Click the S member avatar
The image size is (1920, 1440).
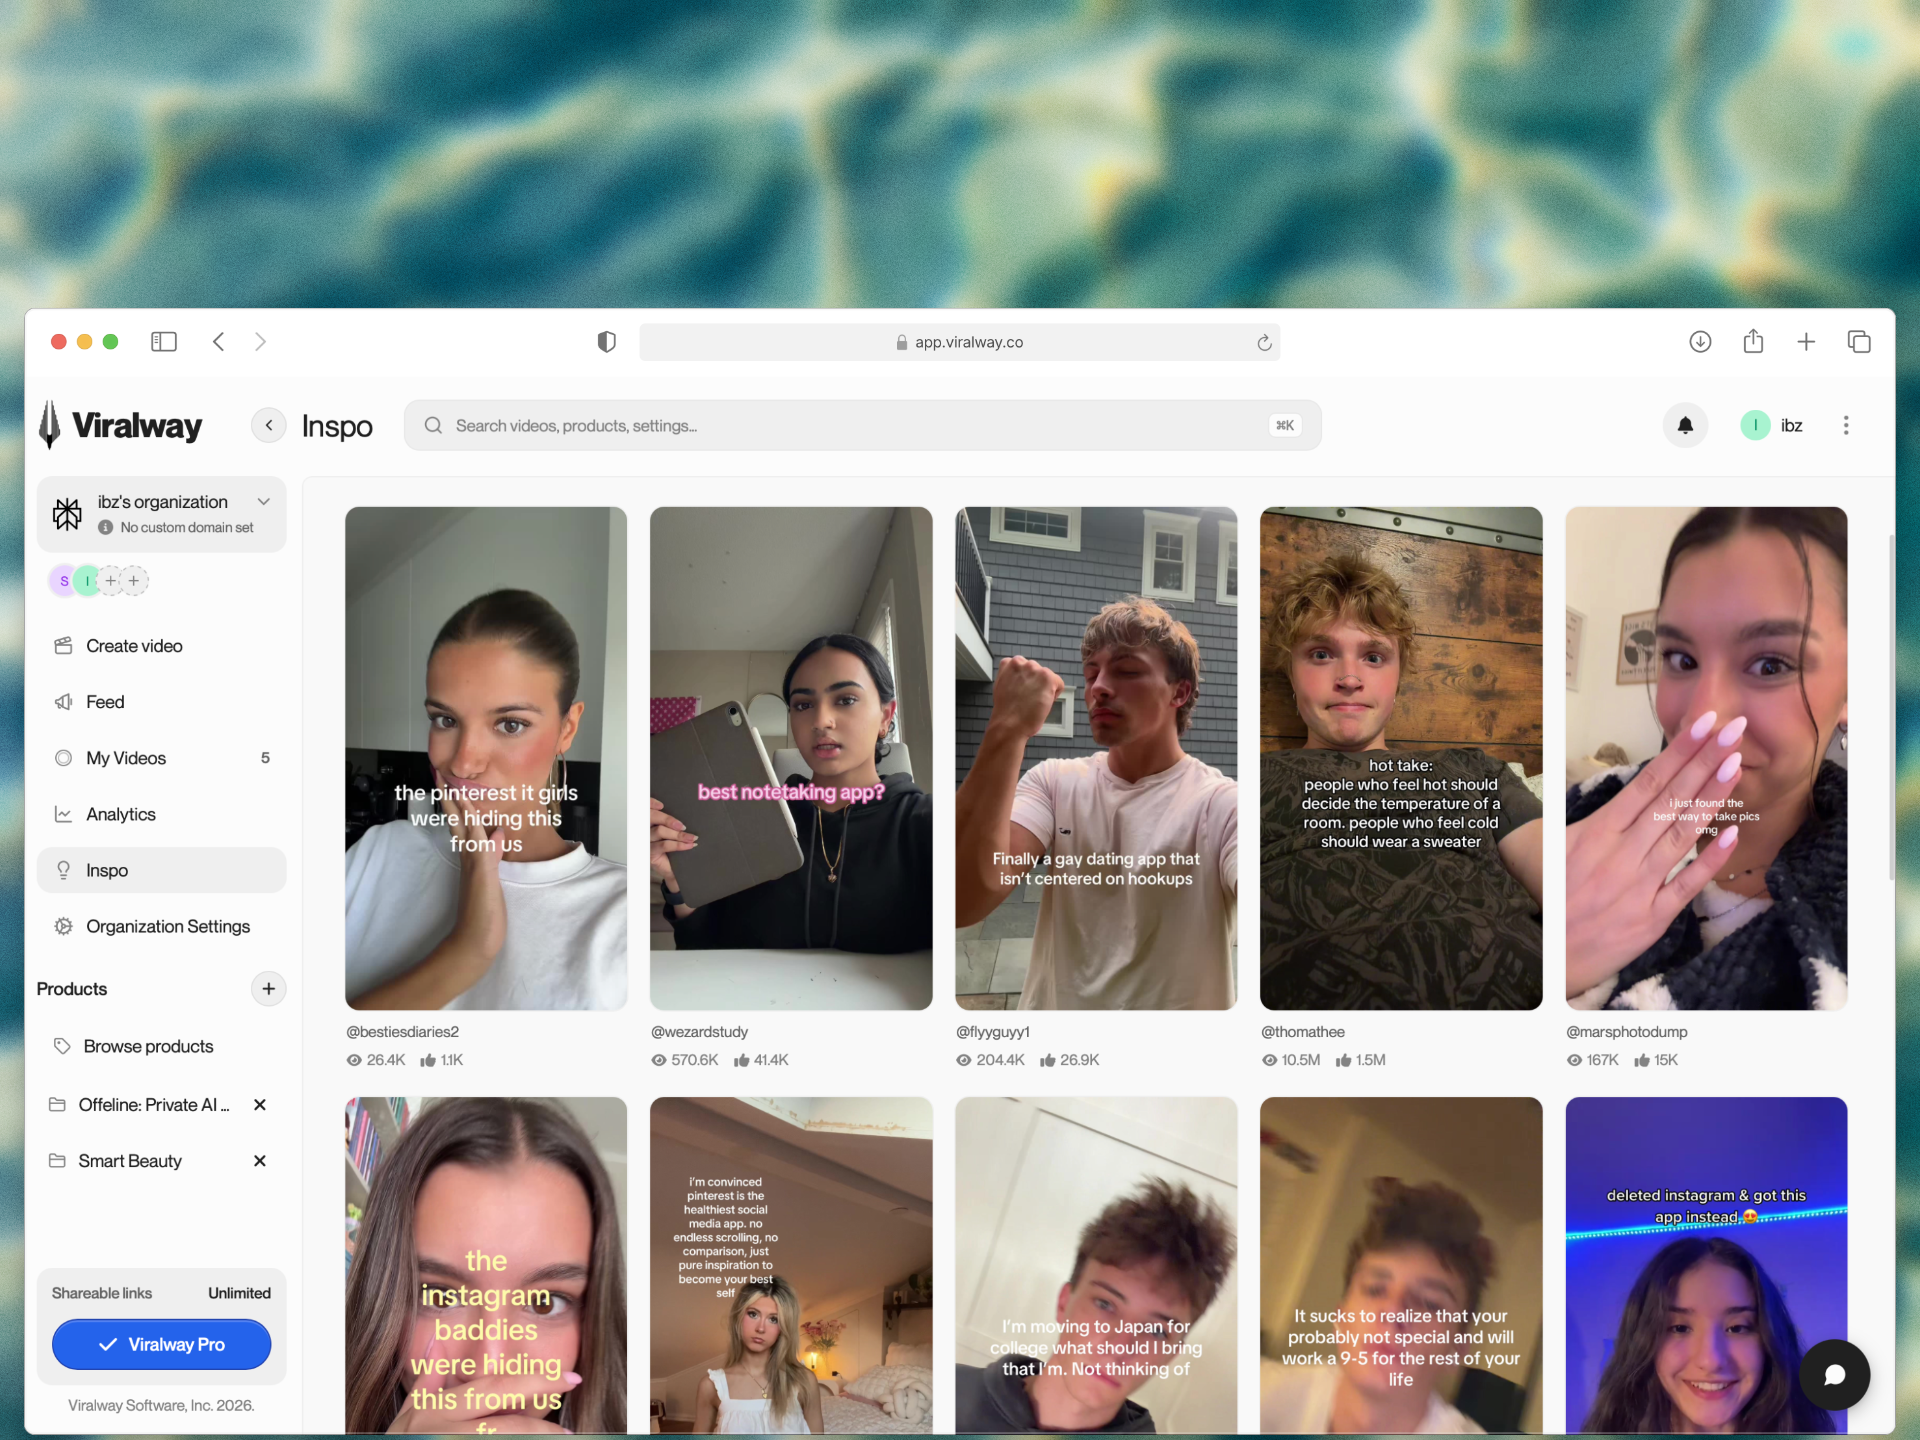[x=64, y=581]
